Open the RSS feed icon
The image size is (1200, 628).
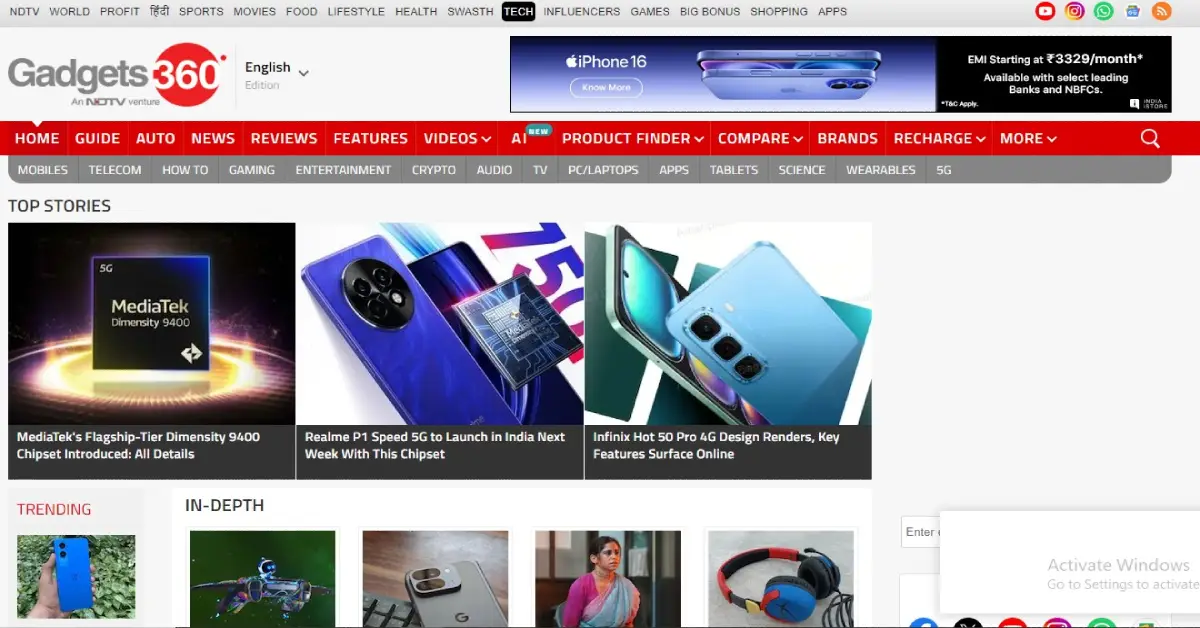(x=1161, y=11)
